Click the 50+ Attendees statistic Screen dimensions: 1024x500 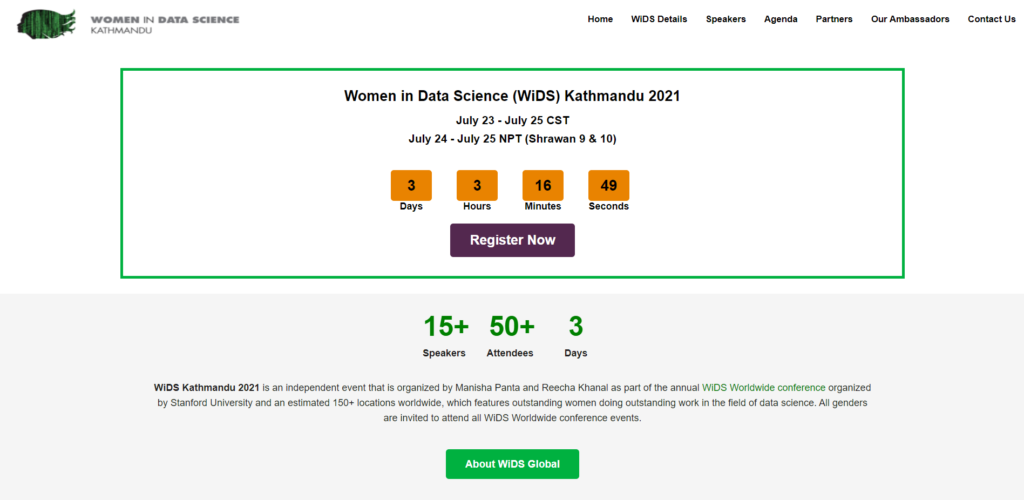pos(510,336)
